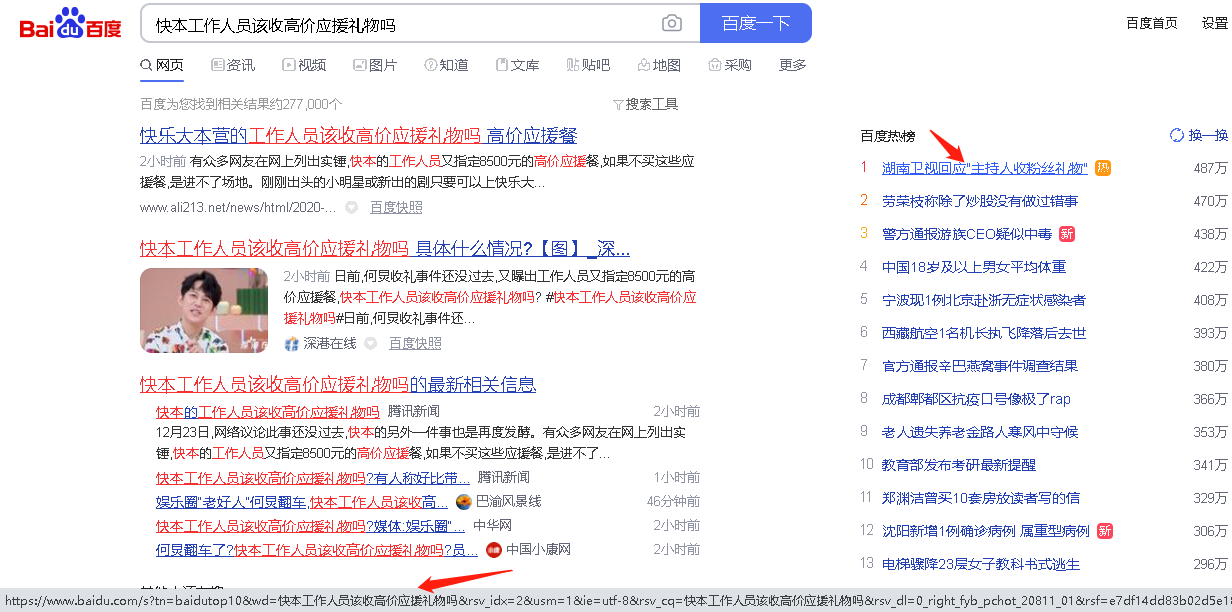Image resolution: width=1232 pixels, height=612 pixels.
Task: Click 中国小康网 source icon
Action: coord(493,549)
